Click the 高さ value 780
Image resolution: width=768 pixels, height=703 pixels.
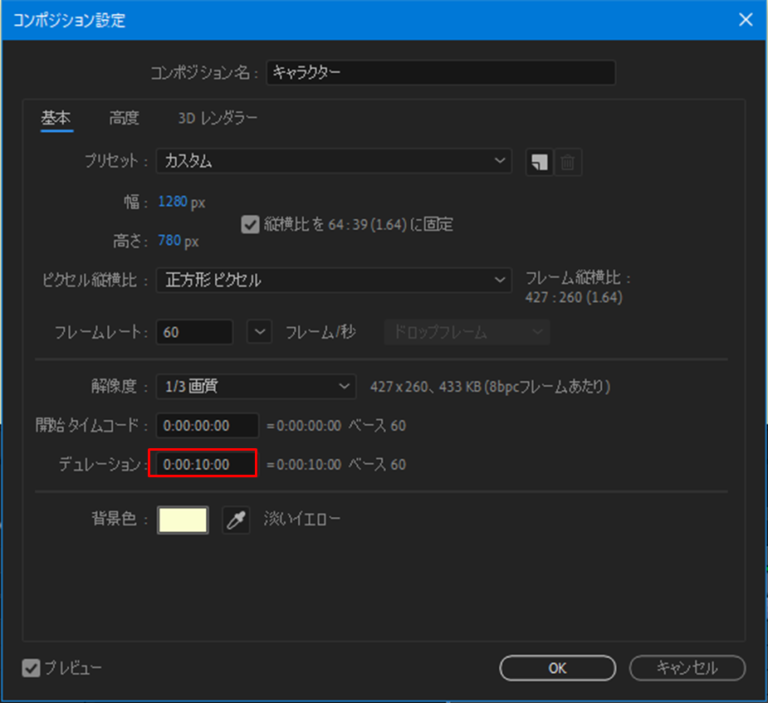click(x=170, y=241)
